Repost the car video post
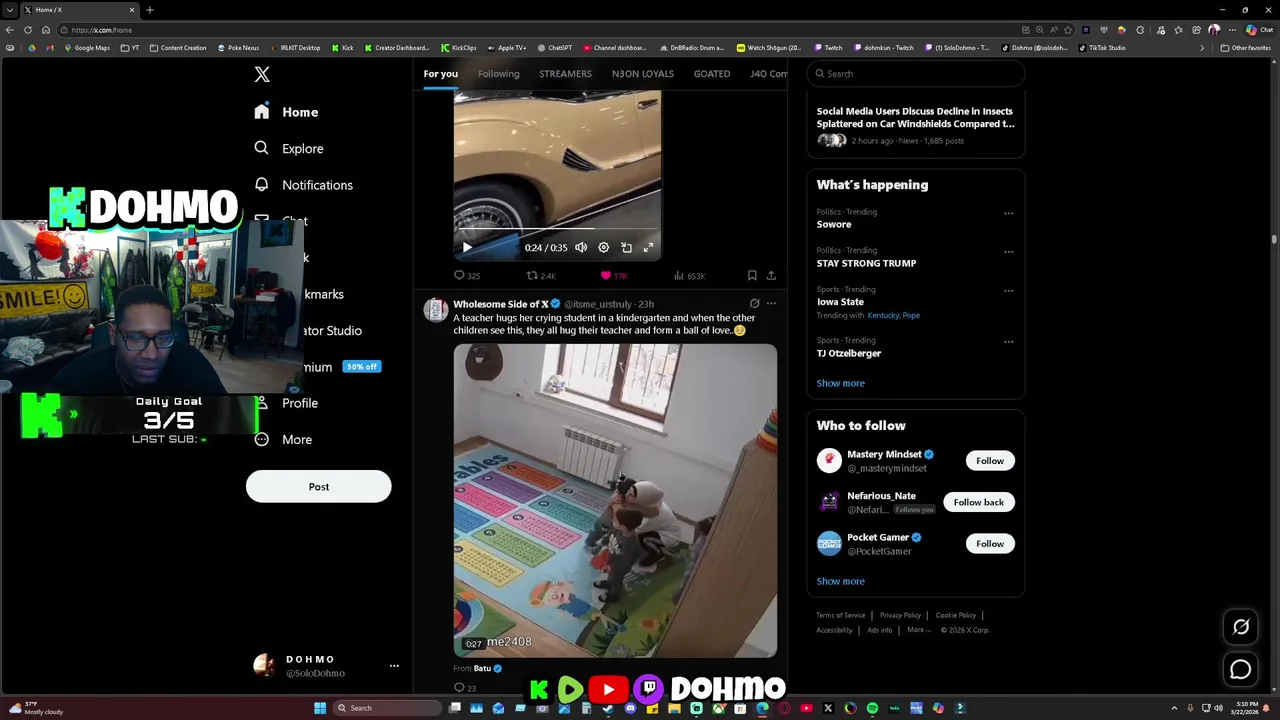 tap(541, 276)
